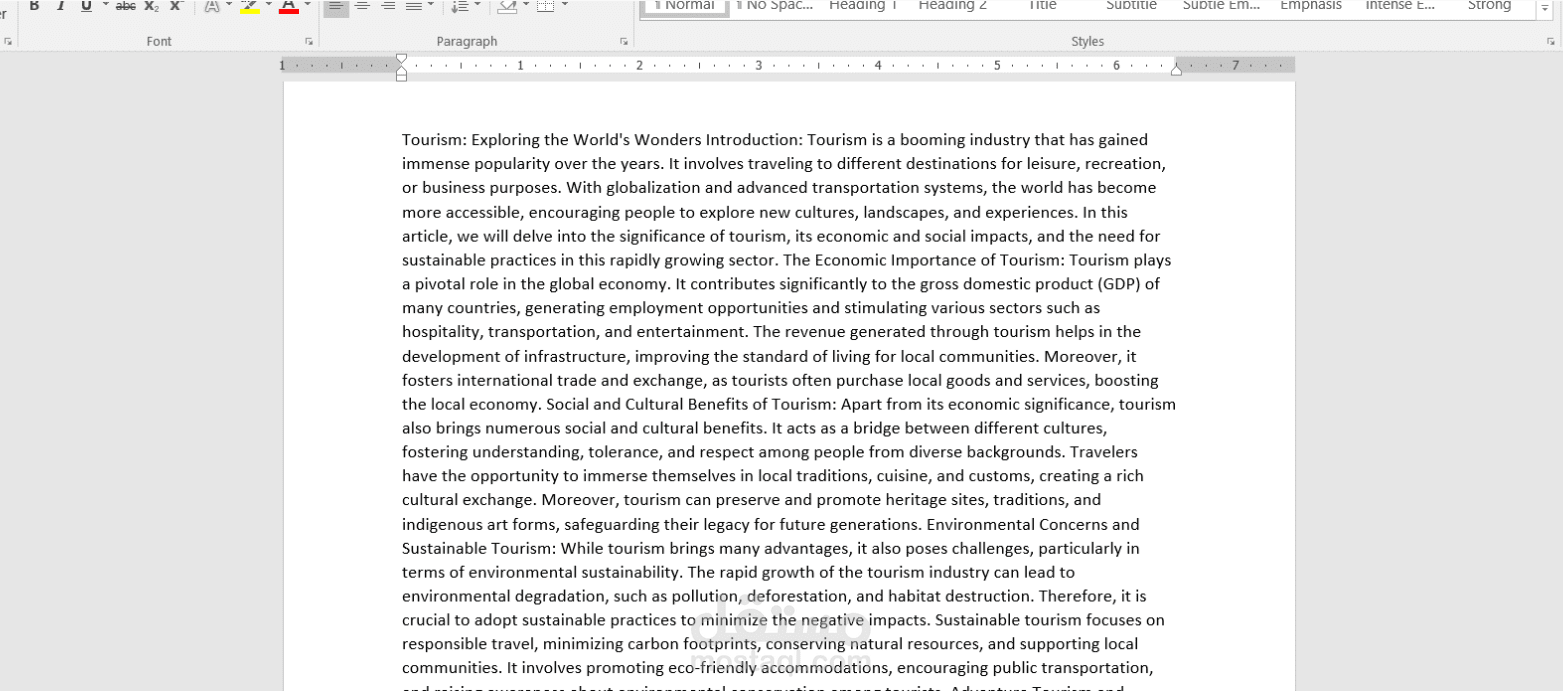Screen dimensions: 1563x691
Task: Click 'fostering understanding, tolerance' text
Action: [x=529, y=452]
